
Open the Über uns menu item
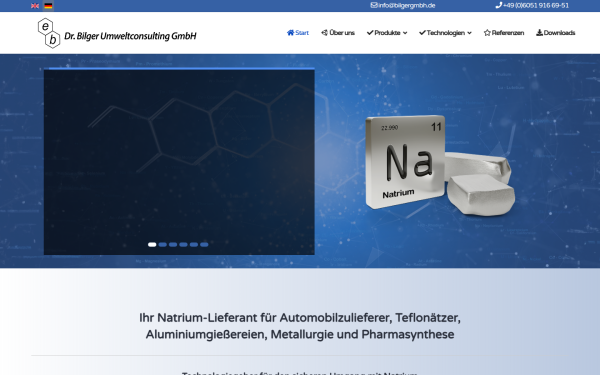342,33
